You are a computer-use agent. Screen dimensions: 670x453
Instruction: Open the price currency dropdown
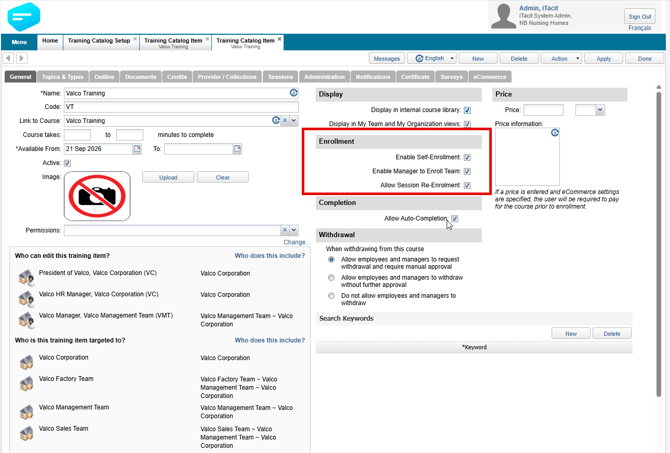[600, 110]
